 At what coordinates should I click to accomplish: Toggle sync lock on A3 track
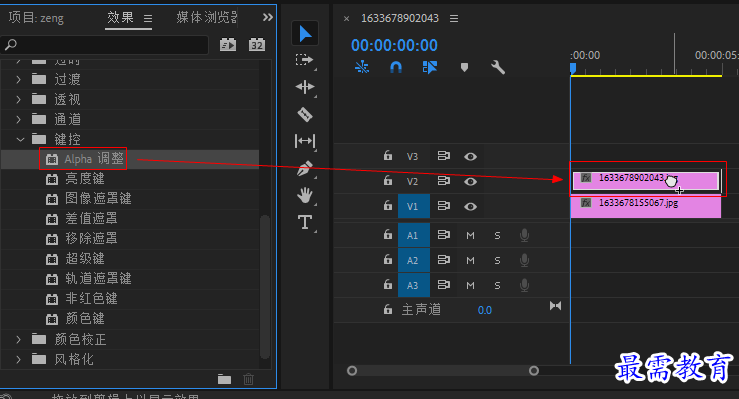[x=443, y=285]
